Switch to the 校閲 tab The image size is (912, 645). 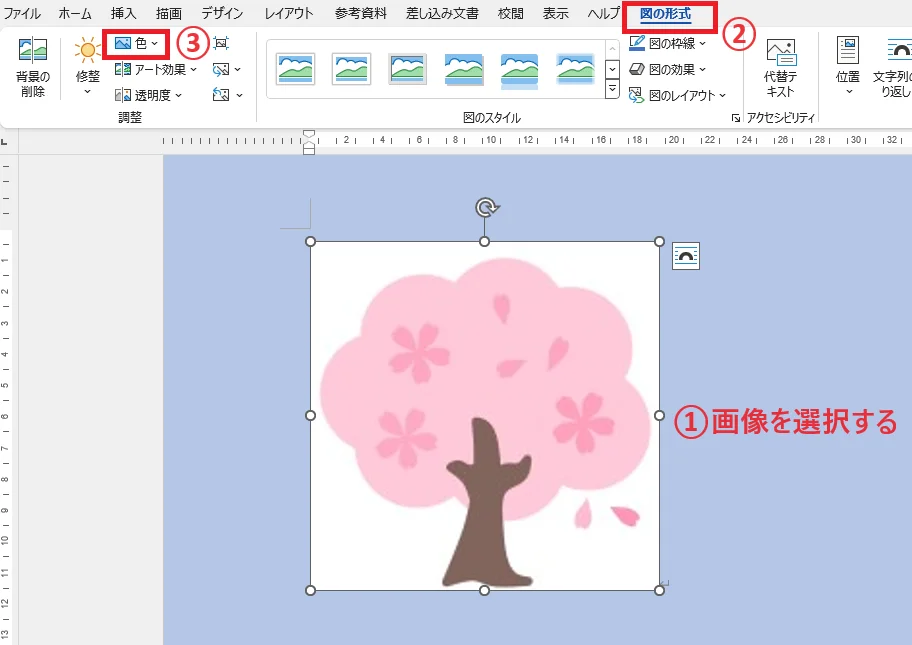[x=510, y=13]
